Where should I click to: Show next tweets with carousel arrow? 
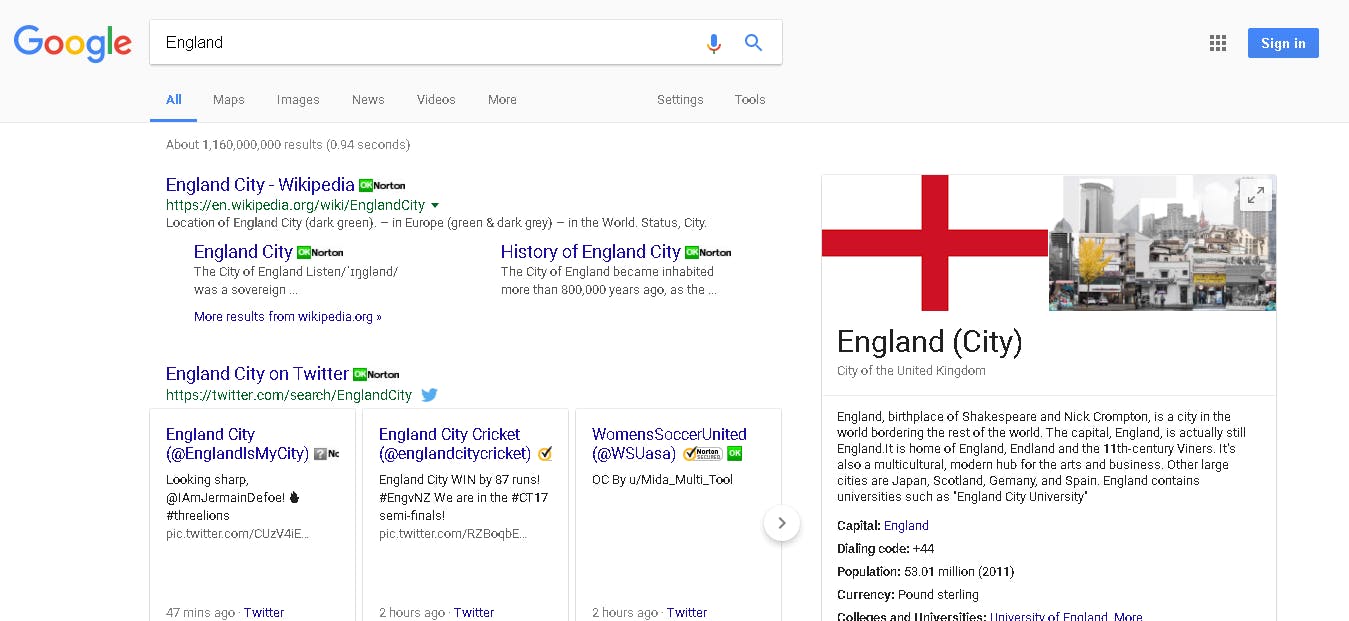782,523
